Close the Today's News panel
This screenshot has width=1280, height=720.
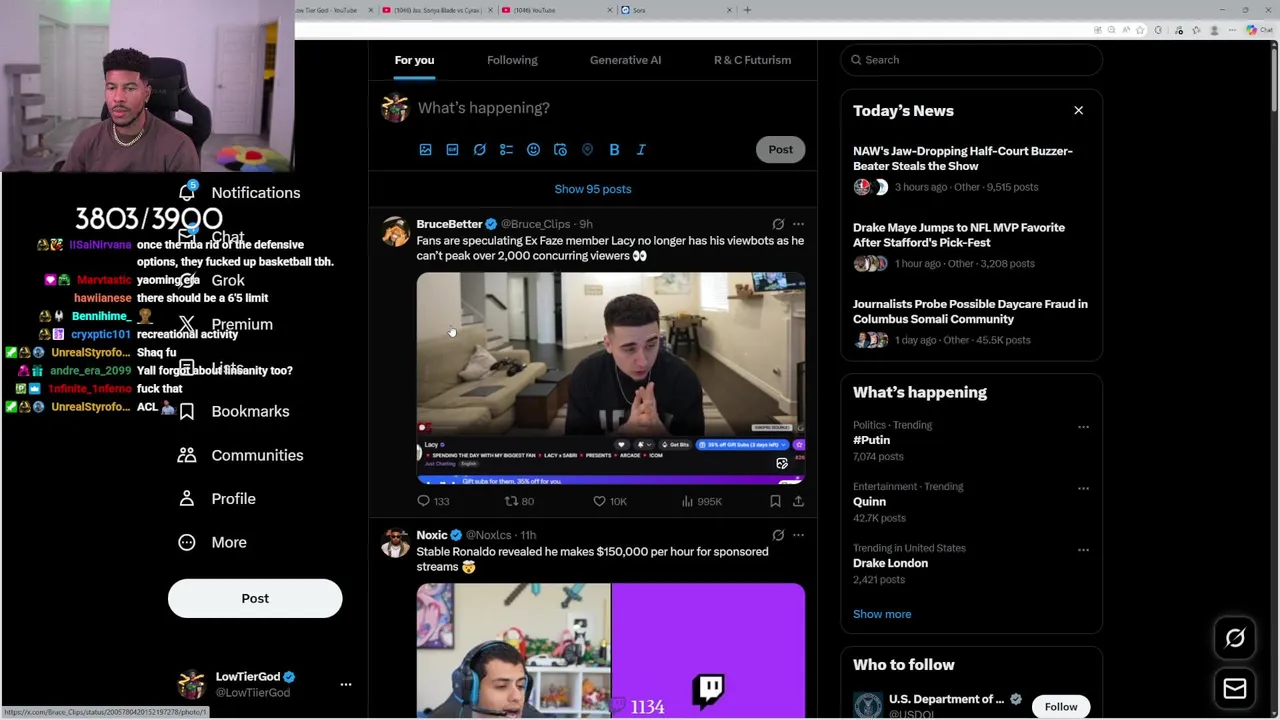click(x=1078, y=110)
